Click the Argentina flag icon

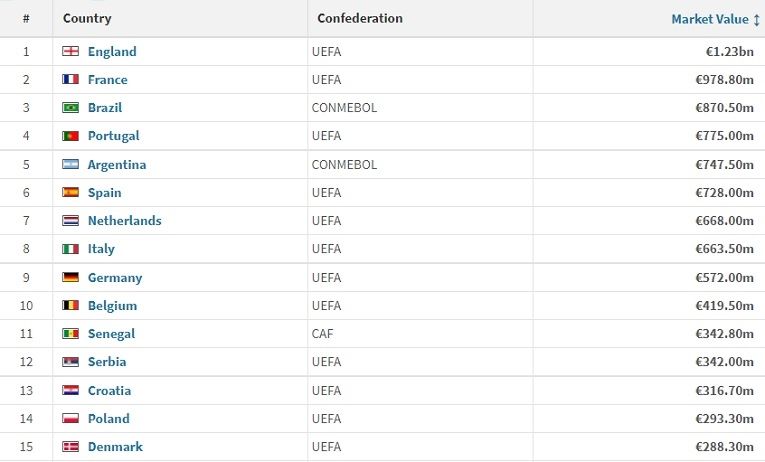(x=70, y=165)
